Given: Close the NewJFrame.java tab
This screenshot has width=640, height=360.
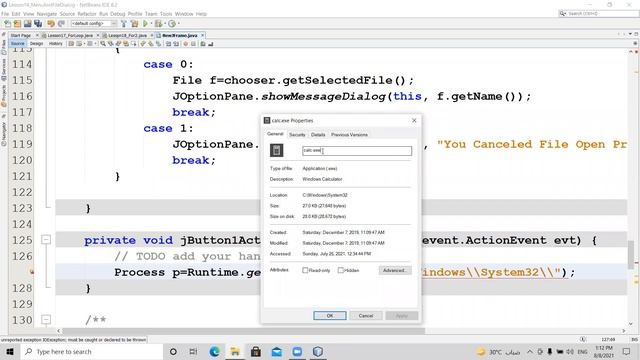Looking at the screenshot, I should click(x=202, y=36).
